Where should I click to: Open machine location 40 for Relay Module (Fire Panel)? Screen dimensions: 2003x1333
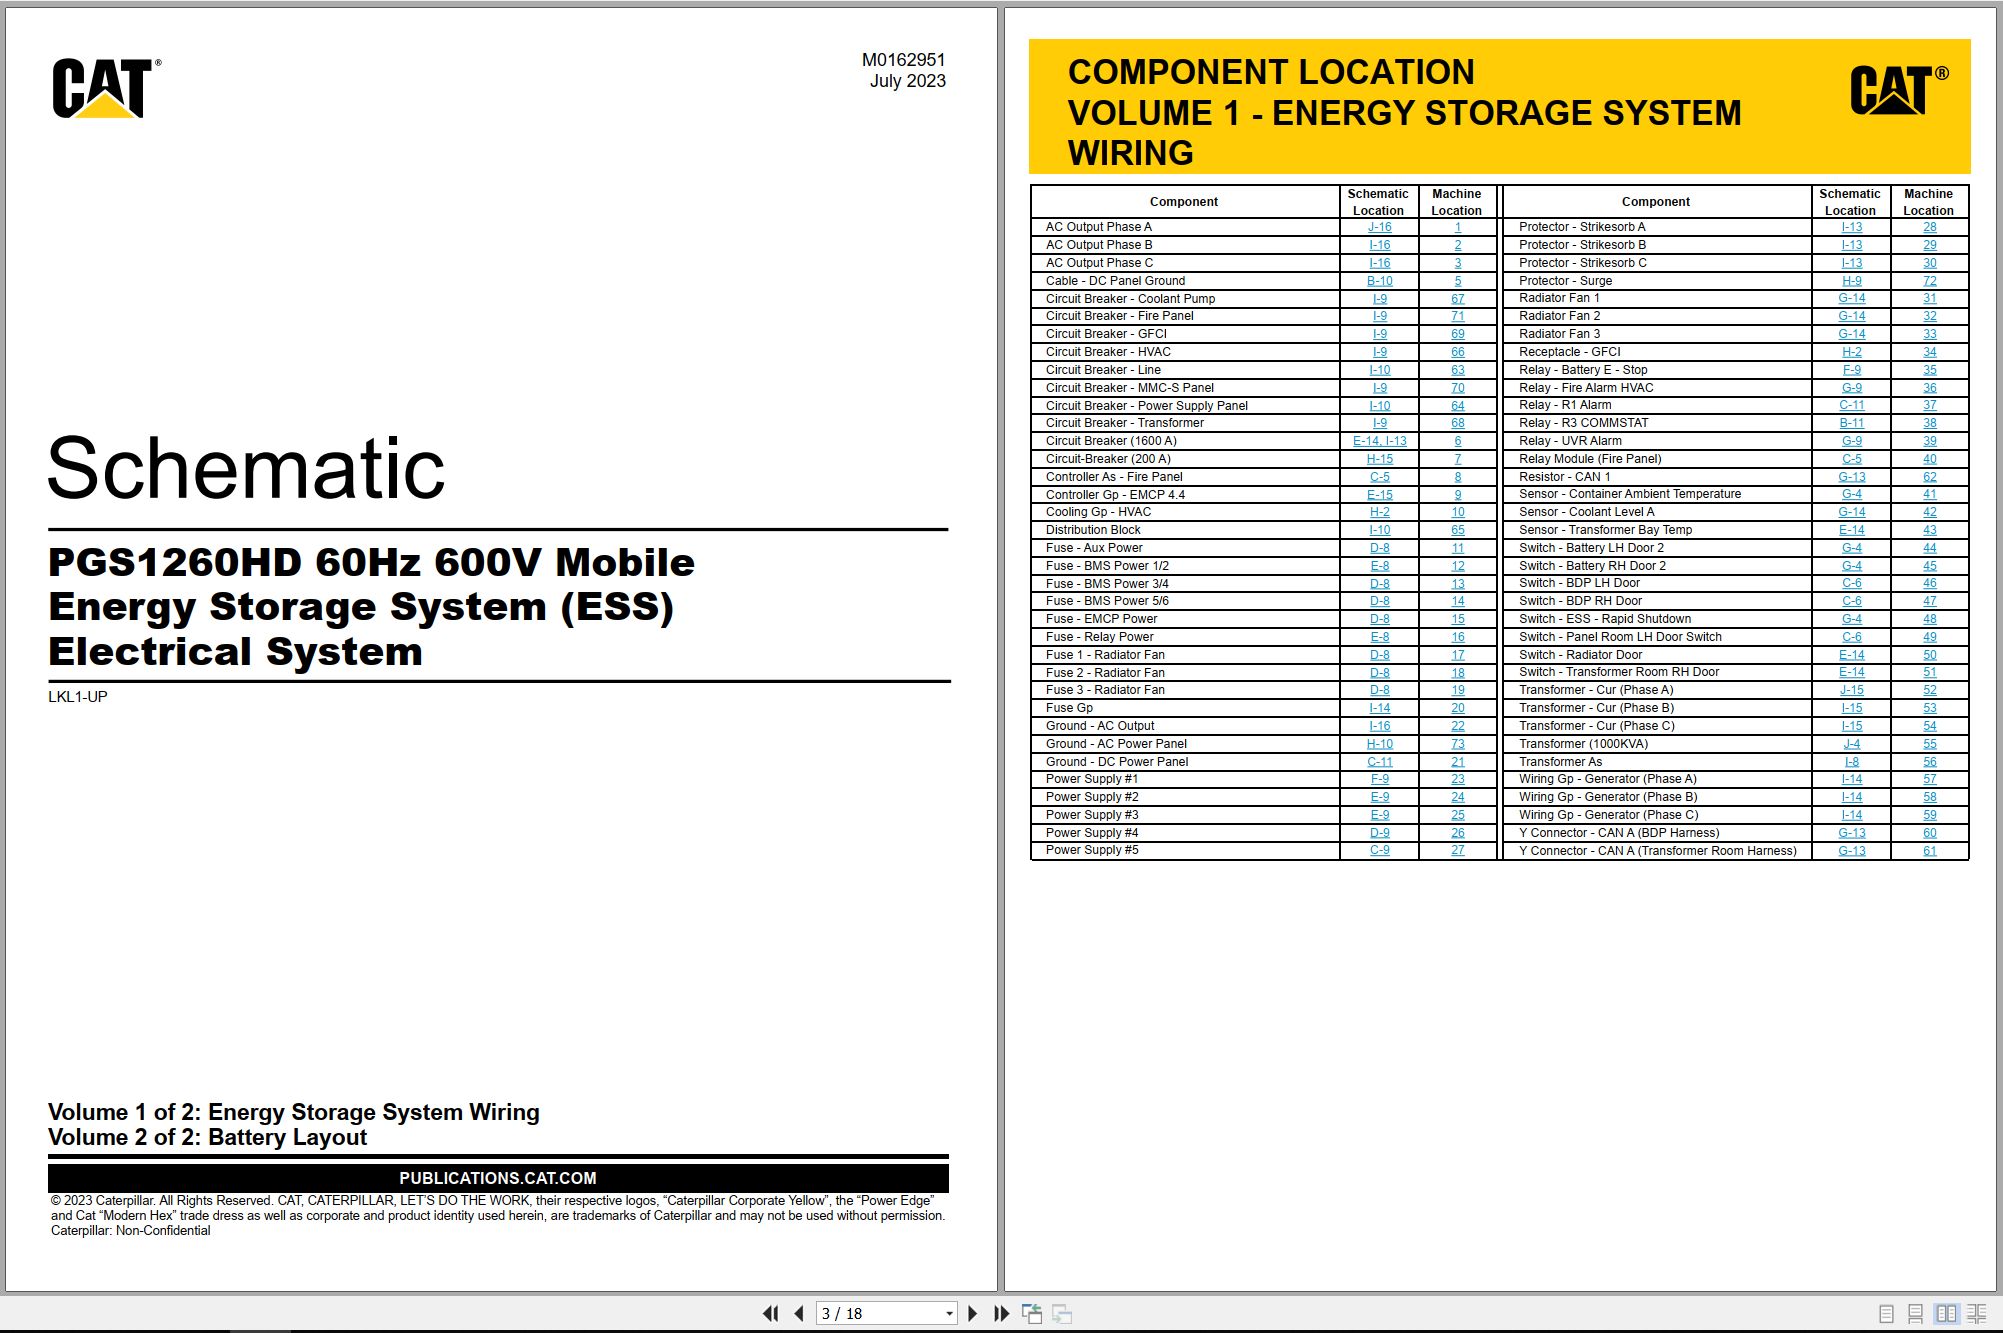pyautogui.click(x=1930, y=459)
